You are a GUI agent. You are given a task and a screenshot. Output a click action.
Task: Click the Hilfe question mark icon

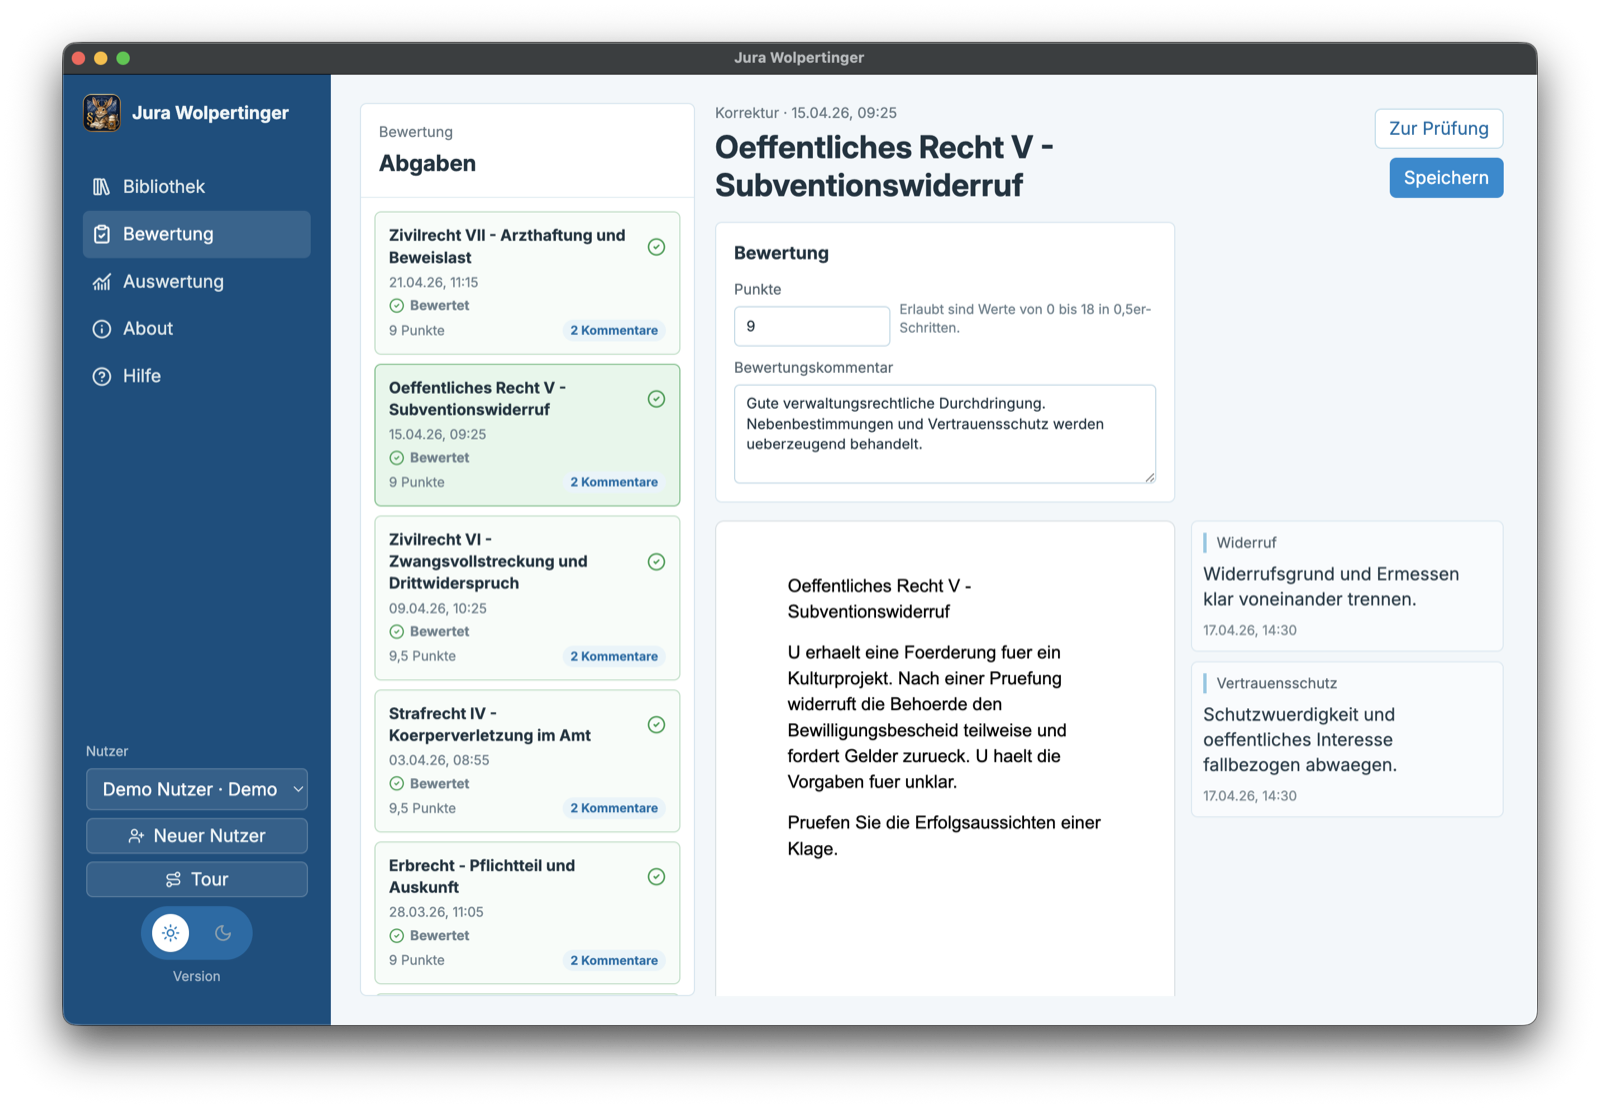[x=102, y=376]
